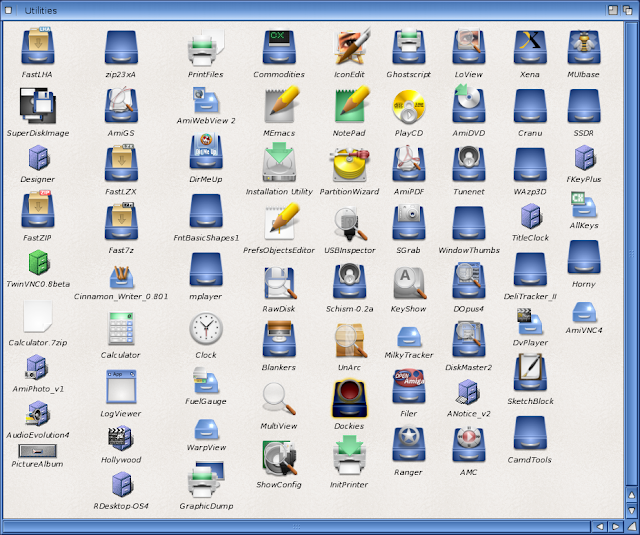Launch the USBInspector icon

(350, 224)
